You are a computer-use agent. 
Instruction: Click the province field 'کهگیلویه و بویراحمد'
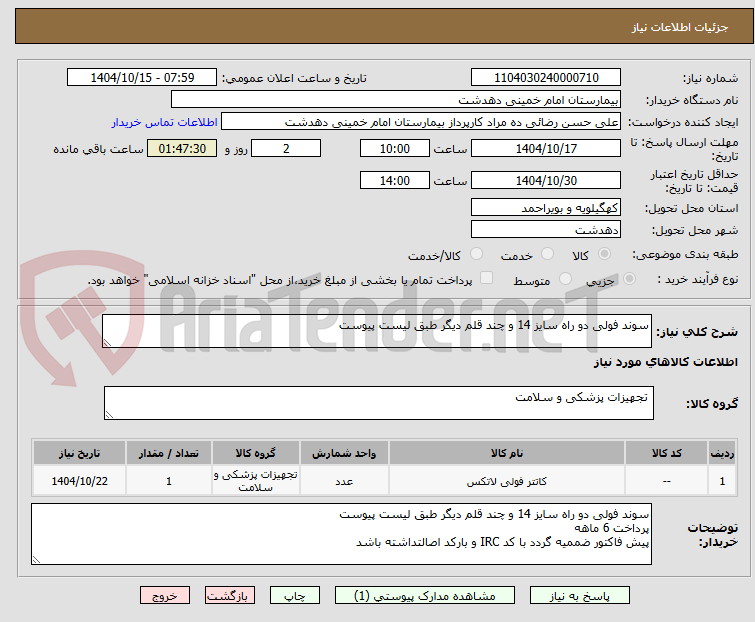pyautogui.click(x=546, y=207)
